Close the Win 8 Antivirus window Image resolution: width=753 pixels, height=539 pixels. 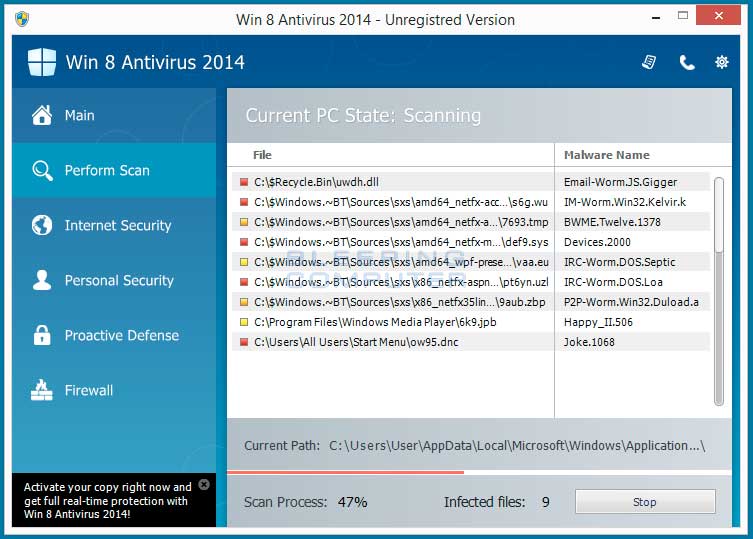pyautogui.click(x=718, y=15)
